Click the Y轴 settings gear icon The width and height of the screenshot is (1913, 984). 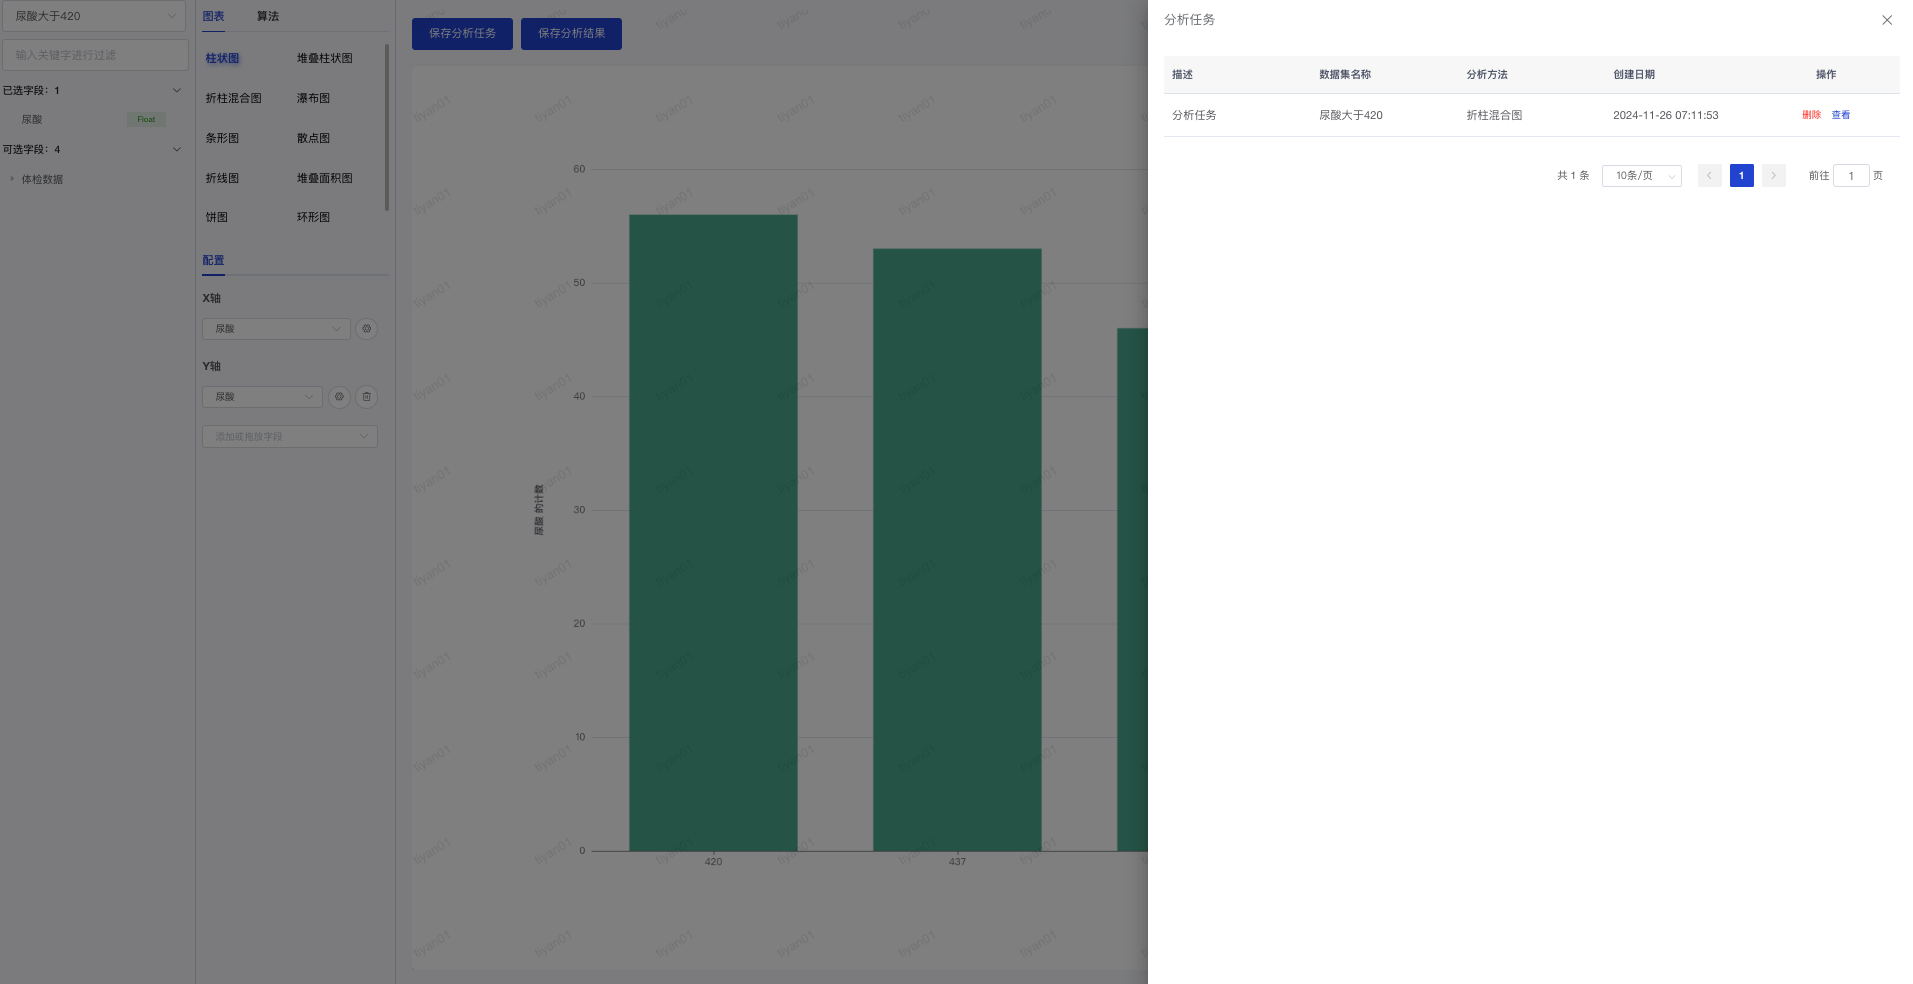(x=339, y=397)
